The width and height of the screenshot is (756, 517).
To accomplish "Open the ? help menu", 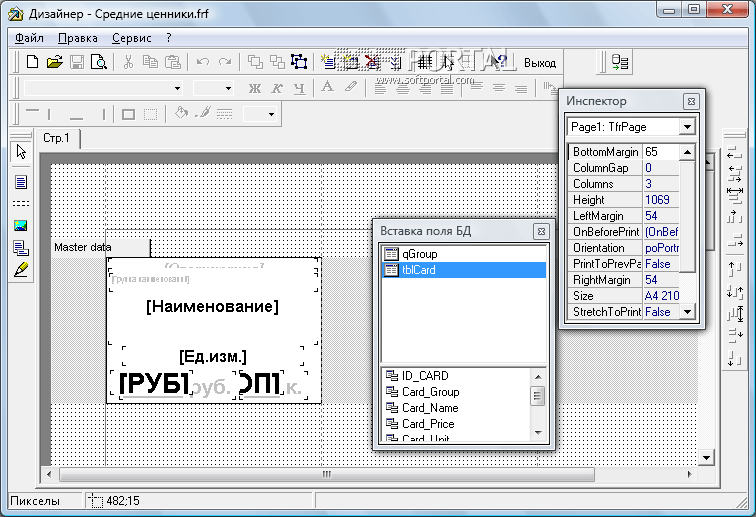I will click(168, 38).
